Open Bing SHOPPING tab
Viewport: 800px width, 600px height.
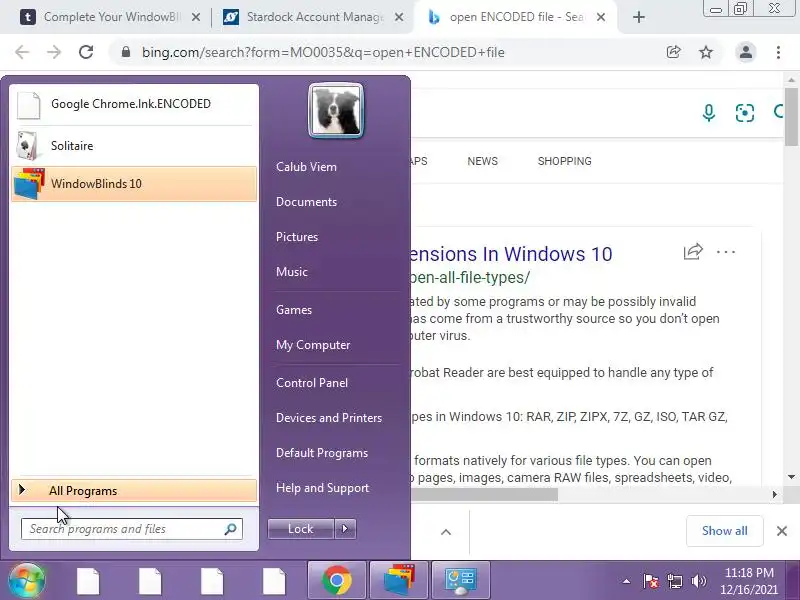pyautogui.click(x=564, y=161)
